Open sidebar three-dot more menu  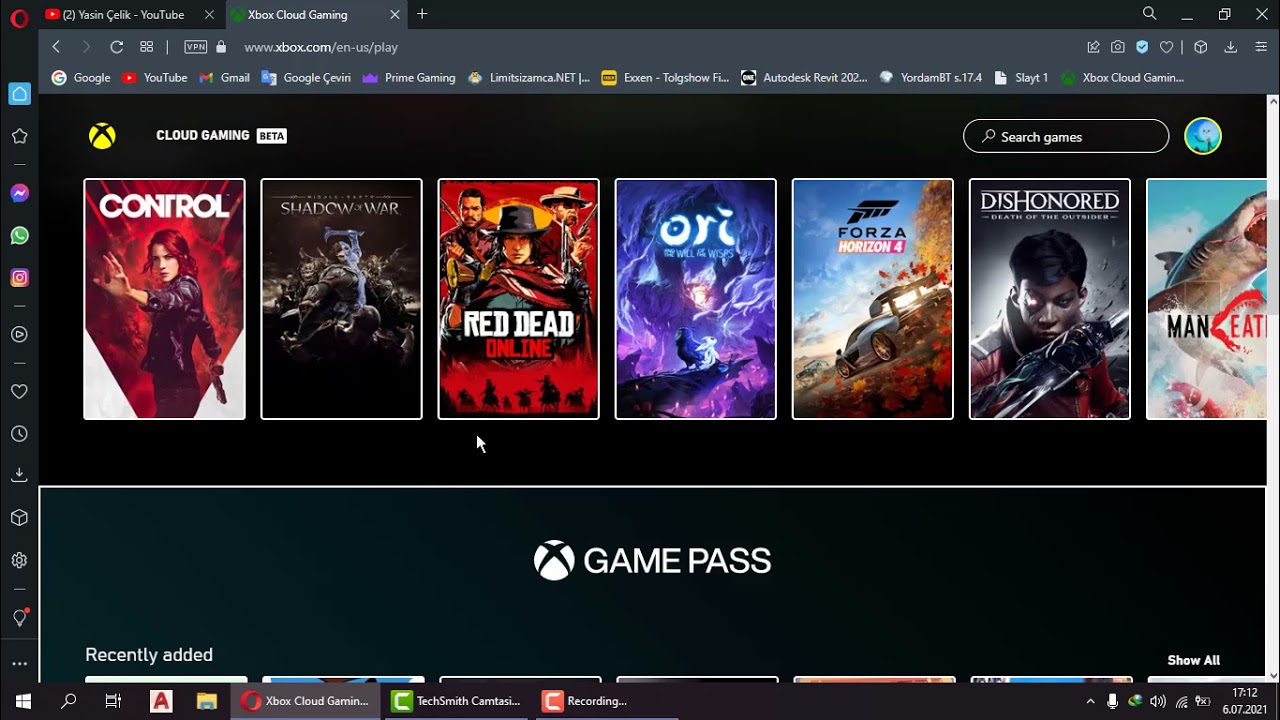[19, 663]
